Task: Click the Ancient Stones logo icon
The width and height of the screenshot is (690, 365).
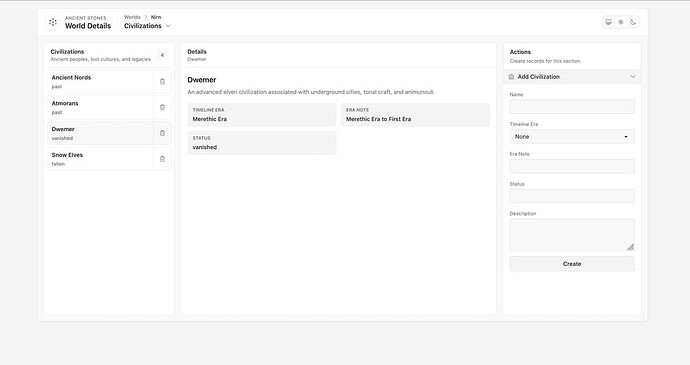Action: [53, 22]
